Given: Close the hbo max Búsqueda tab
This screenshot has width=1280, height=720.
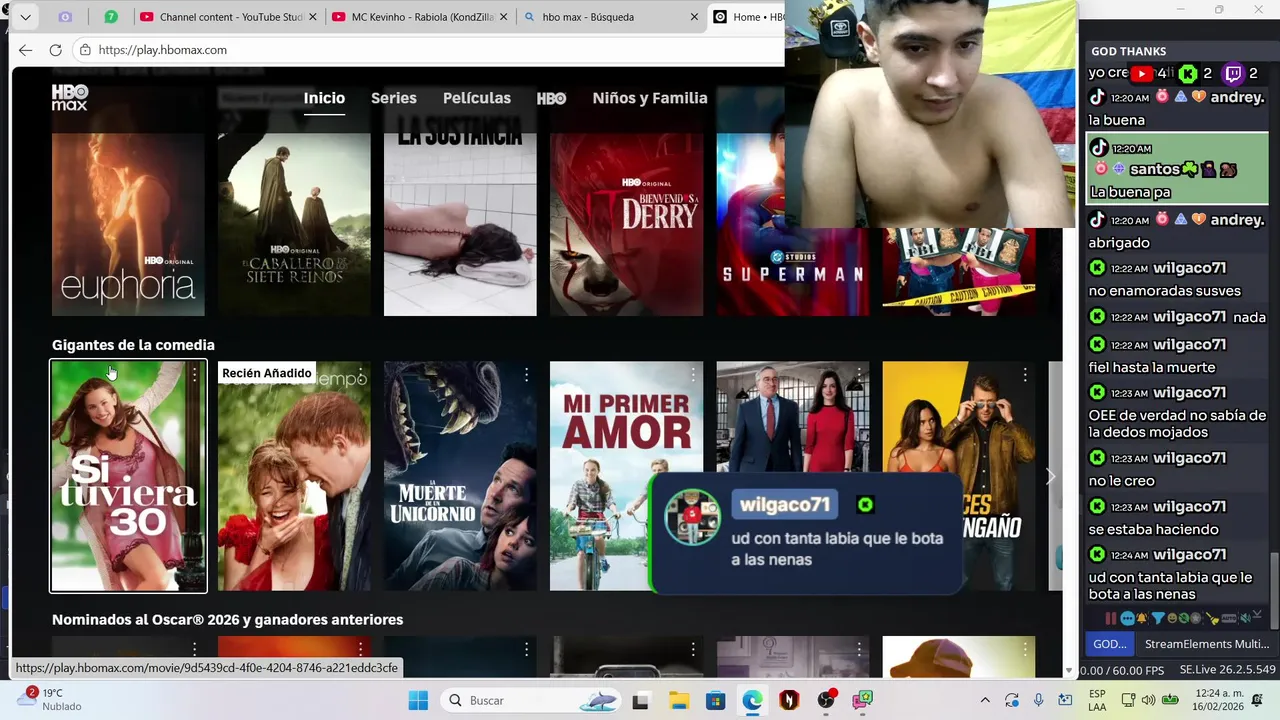Looking at the screenshot, I should 694,17.
